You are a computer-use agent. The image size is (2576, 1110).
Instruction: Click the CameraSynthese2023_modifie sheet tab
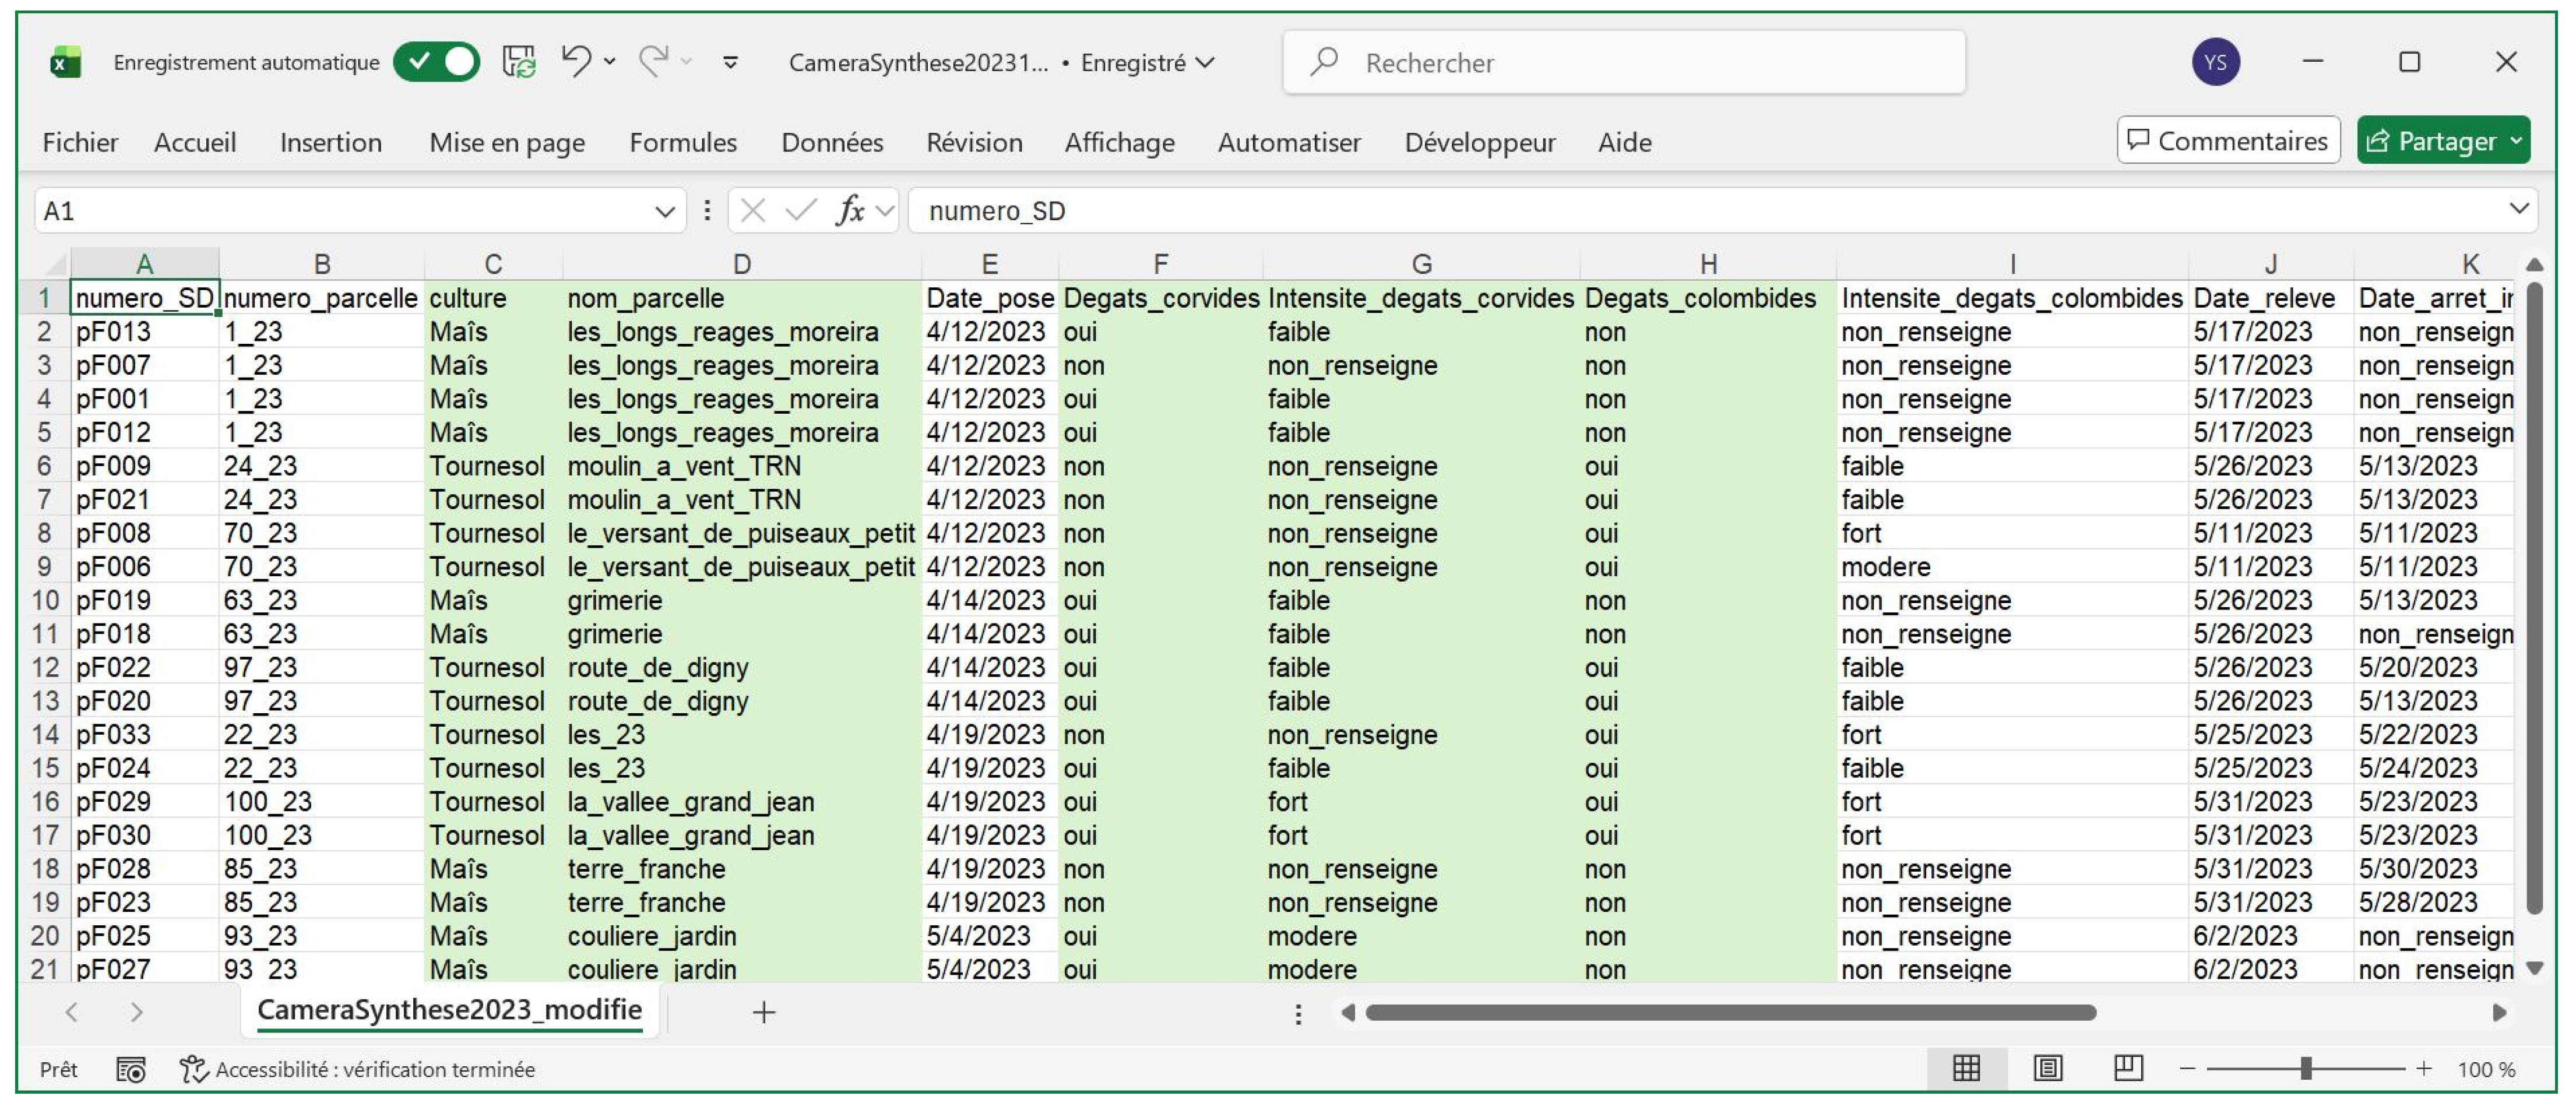coord(449,1010)
